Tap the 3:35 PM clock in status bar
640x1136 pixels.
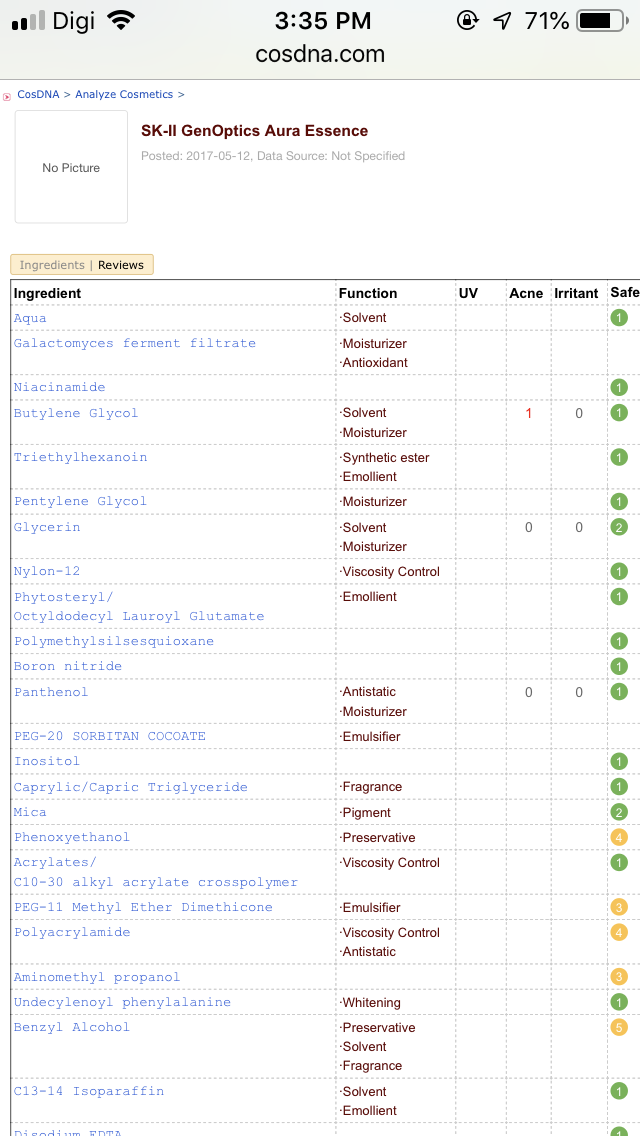[323, 21]
